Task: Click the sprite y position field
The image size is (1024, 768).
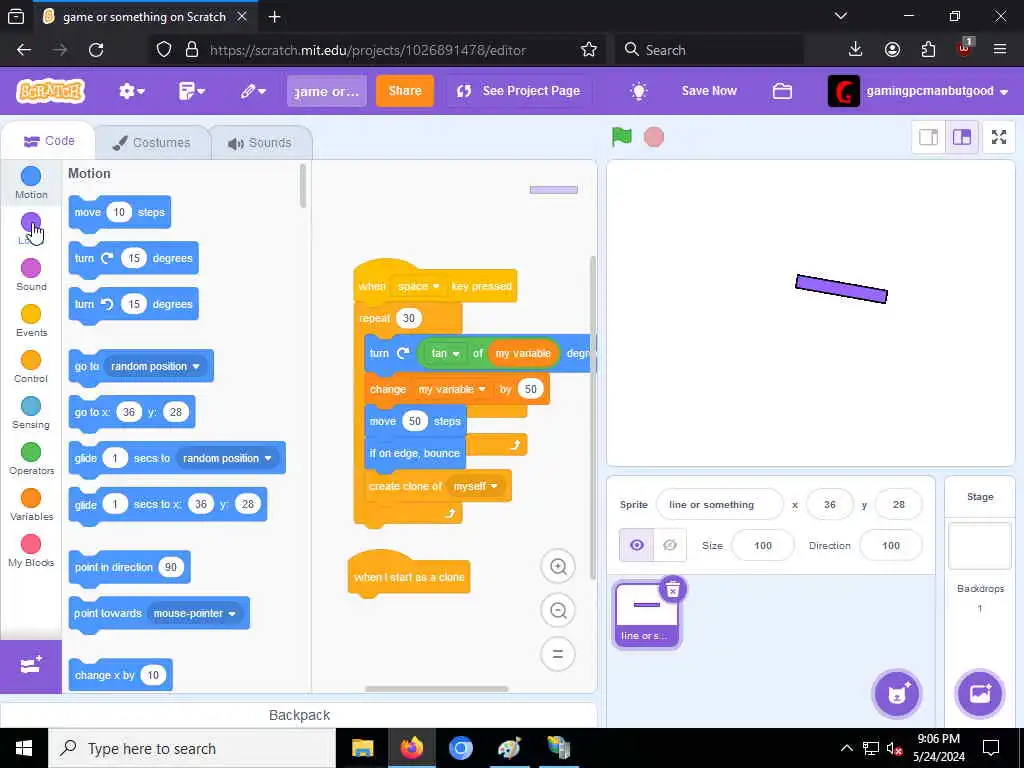Action: click(899, 504)
